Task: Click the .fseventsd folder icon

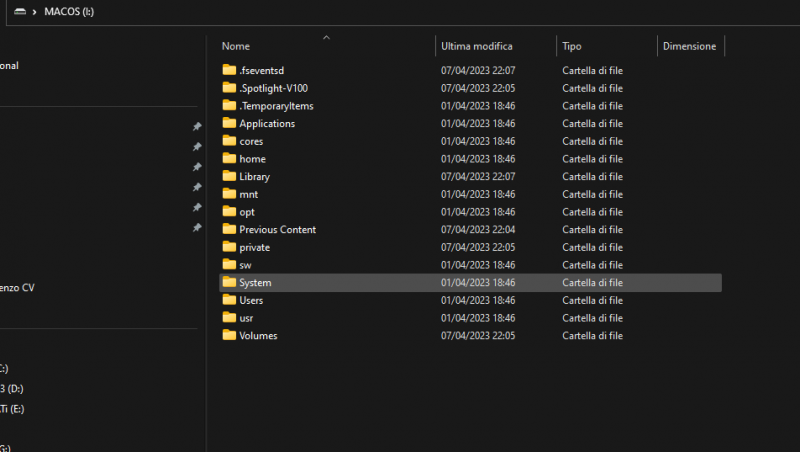Action: pyautogui.click(x=229, y=70)
